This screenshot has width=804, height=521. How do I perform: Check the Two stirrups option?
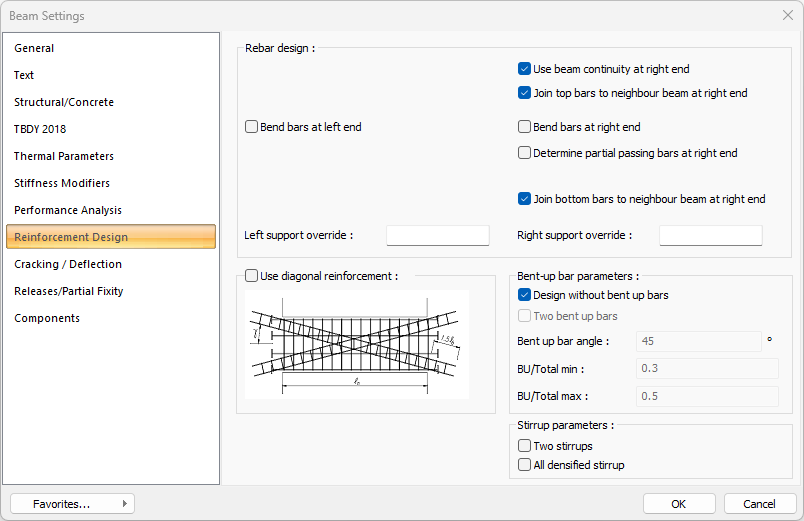[x=524, y=446]
